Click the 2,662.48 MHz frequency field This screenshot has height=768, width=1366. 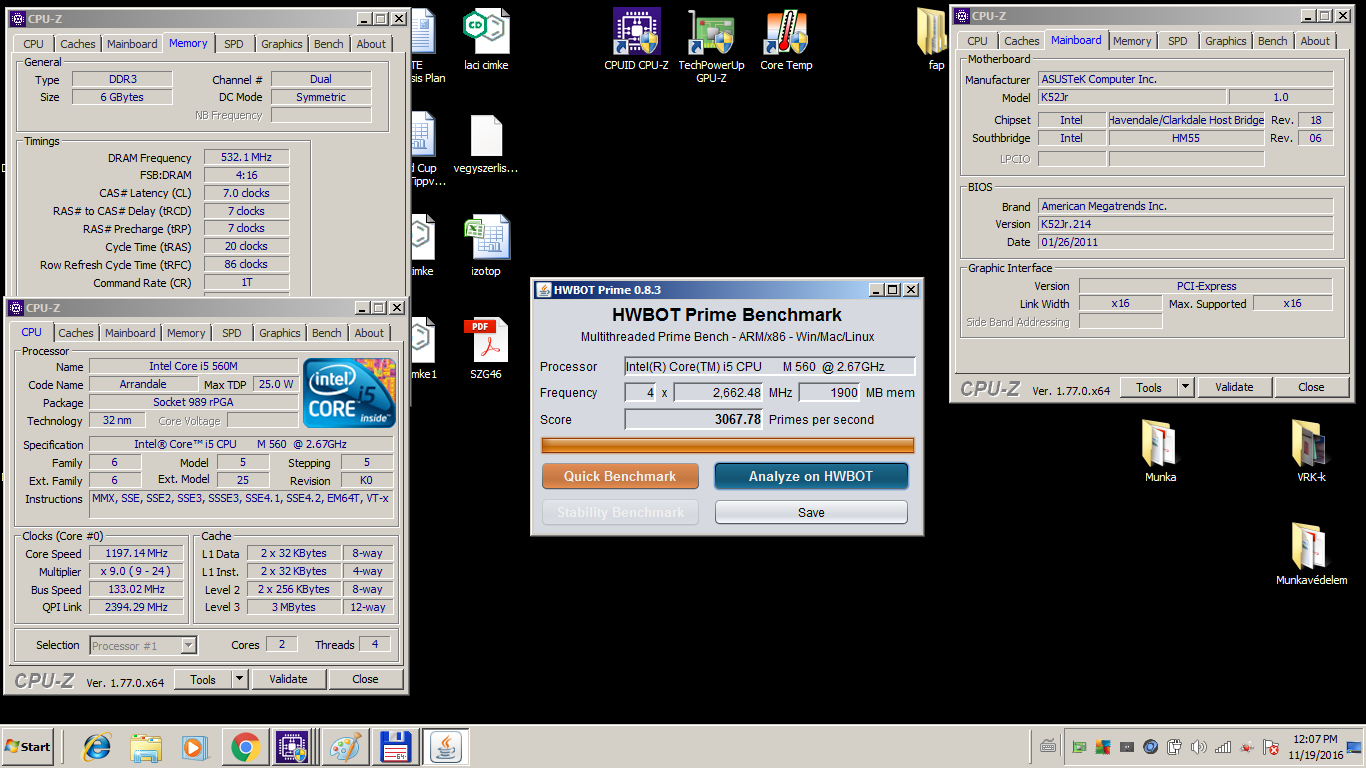719,393
